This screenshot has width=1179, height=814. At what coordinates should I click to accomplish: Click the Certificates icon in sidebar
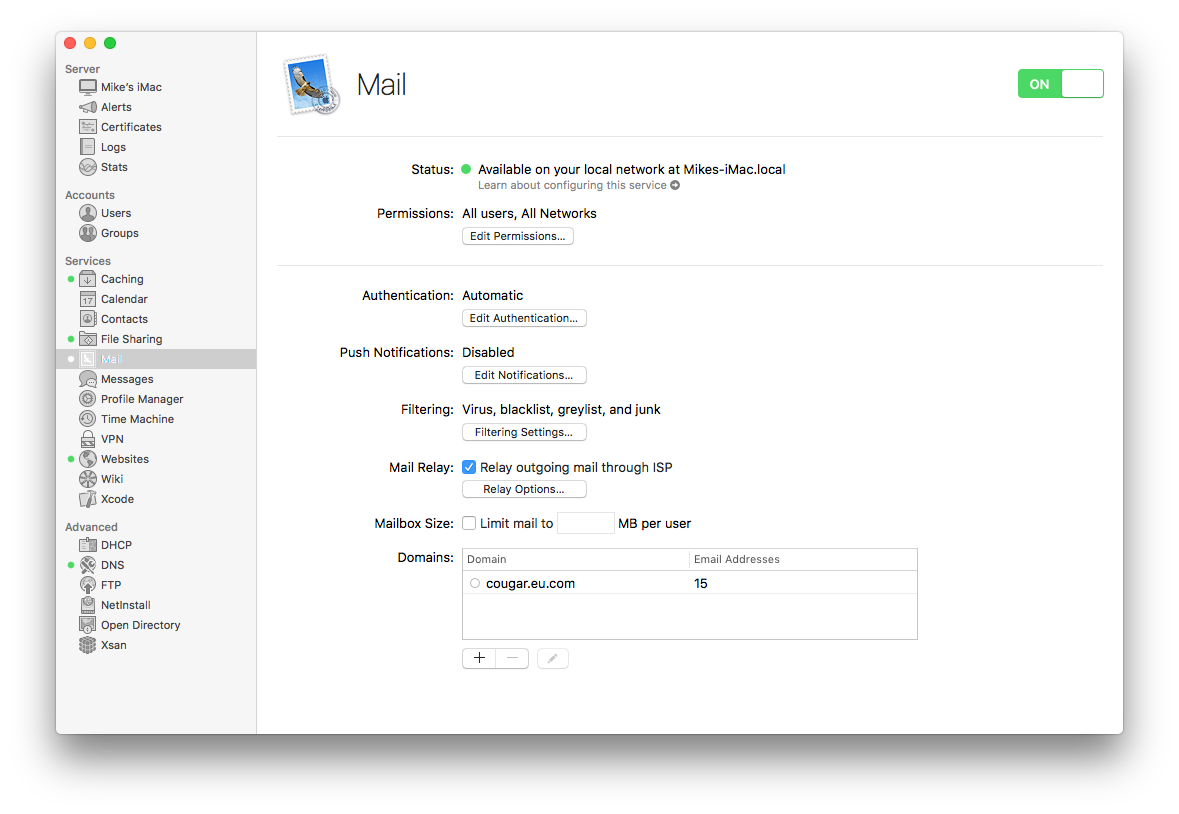88,127
